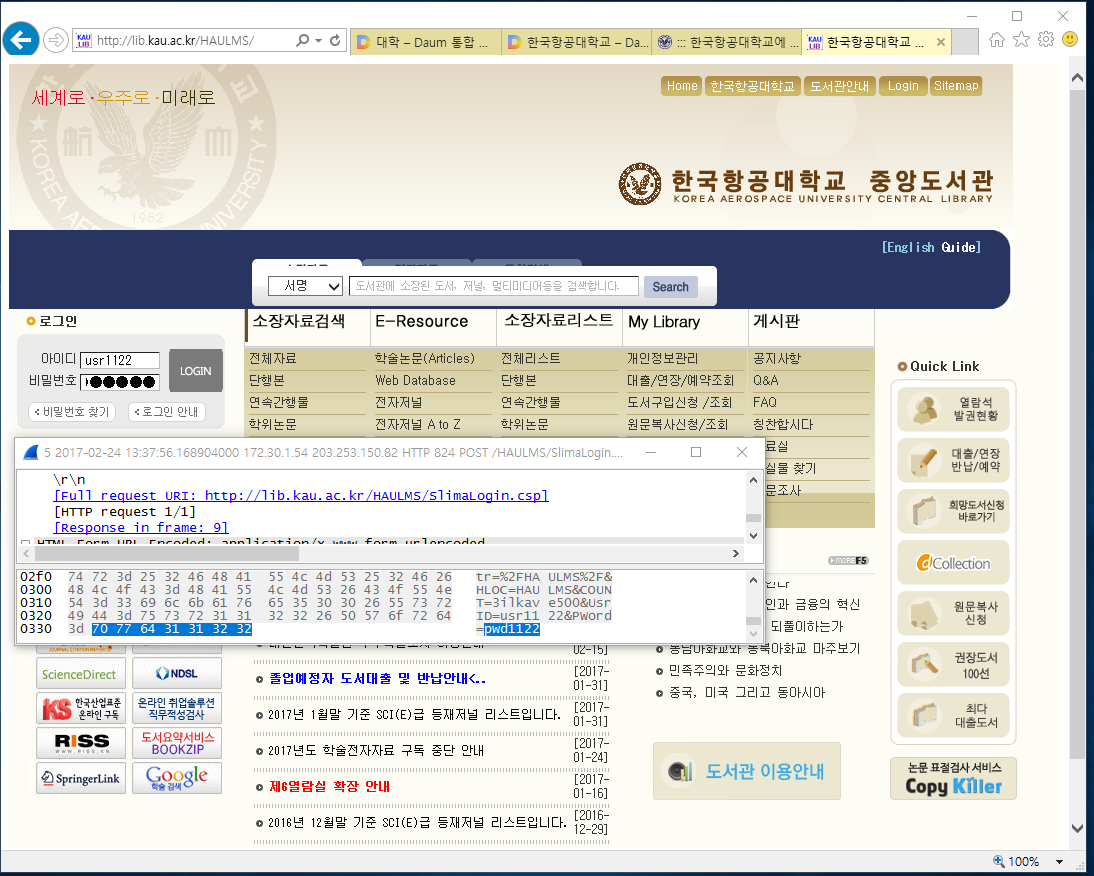Viewport: 1094px width, 876px height.
Task: Close the active 한국항공대학교 tab
Action: coord(941,42)
